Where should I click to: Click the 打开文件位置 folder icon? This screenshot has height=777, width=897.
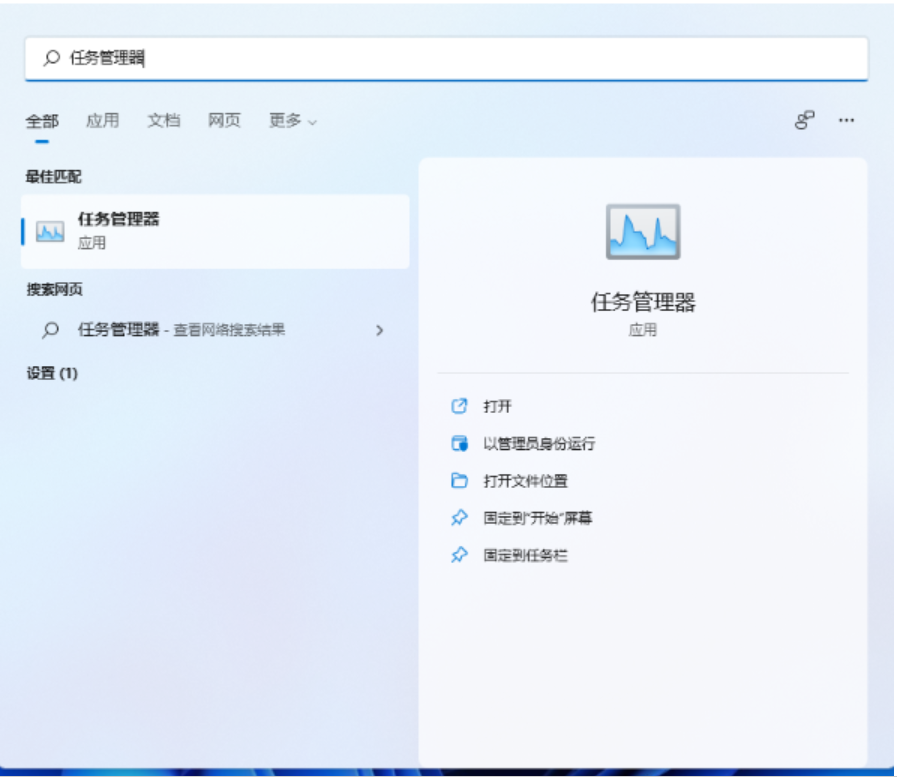click(x=459, y=481)
